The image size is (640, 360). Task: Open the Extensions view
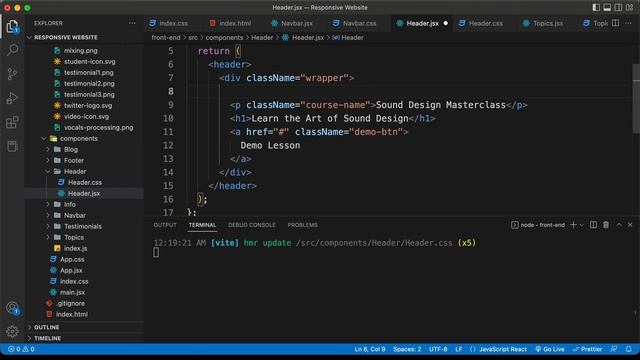(x=12, y=122)
